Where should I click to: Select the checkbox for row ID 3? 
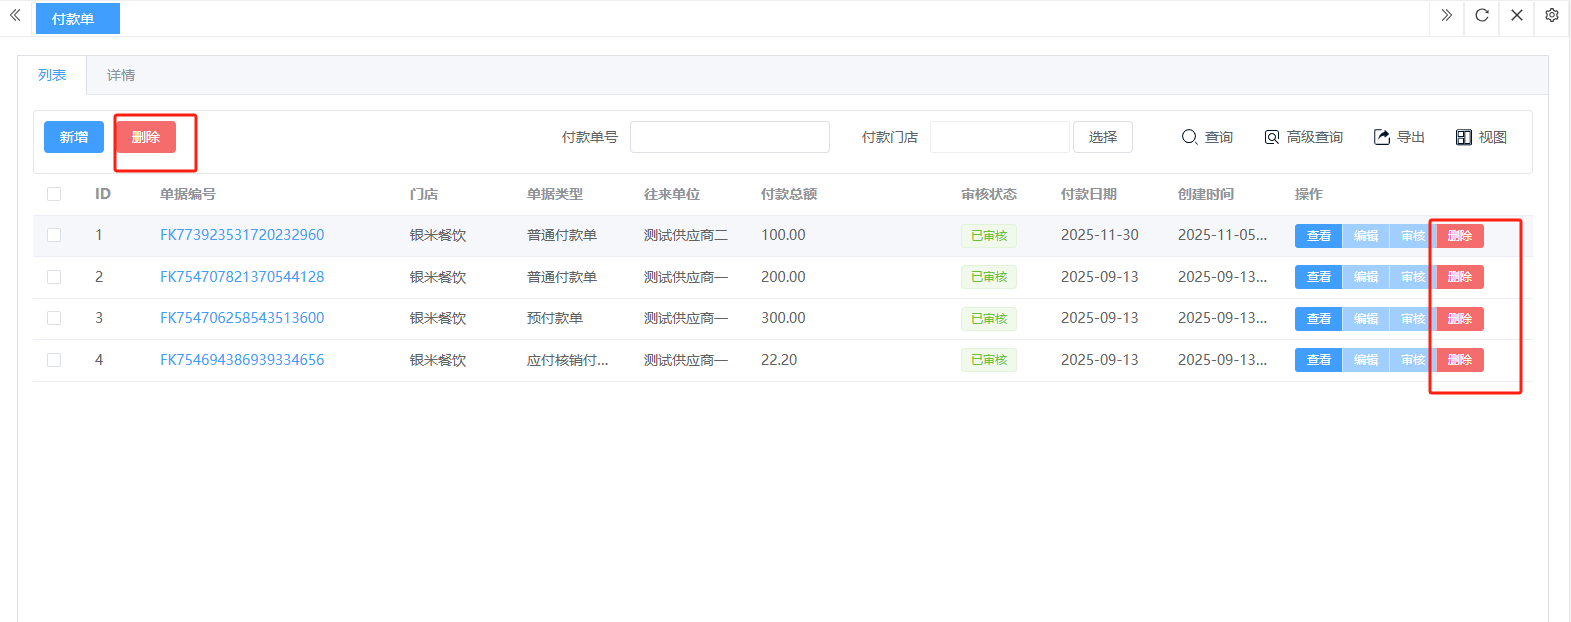[54, 318]
